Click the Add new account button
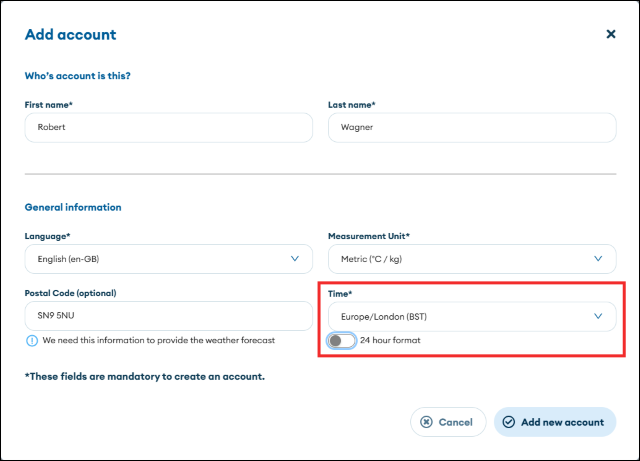This screenshot has height=461, width=640. pyautogui.click(x=555, y=422)
